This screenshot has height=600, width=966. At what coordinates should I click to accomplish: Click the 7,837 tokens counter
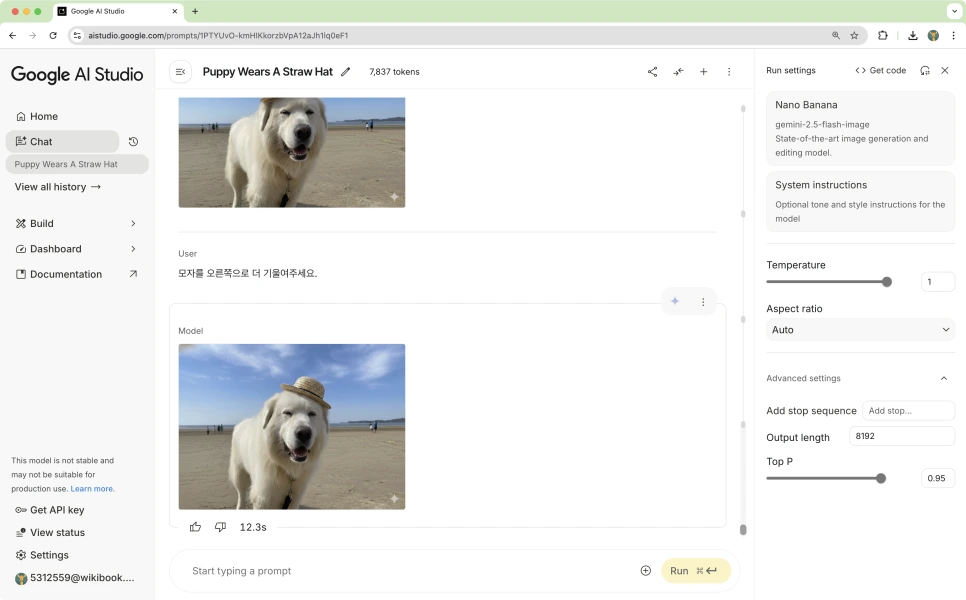coord(394,71)
